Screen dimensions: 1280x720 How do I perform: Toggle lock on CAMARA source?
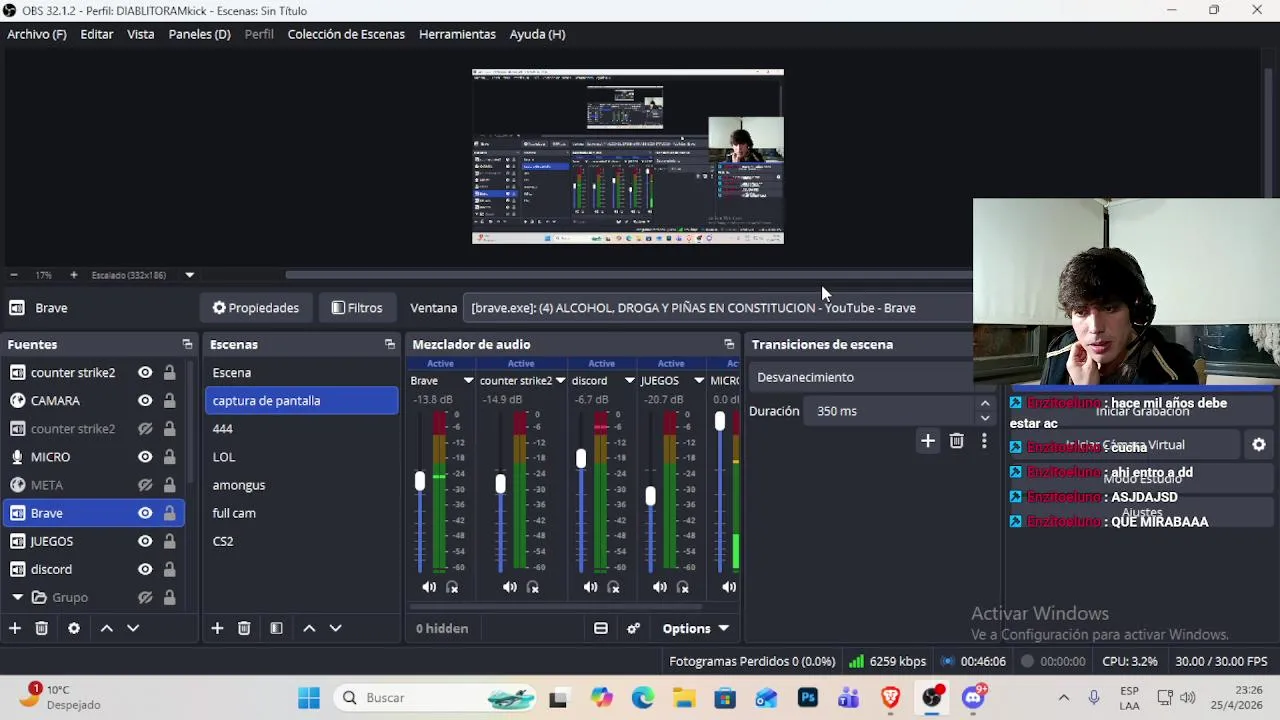point(170,400)
